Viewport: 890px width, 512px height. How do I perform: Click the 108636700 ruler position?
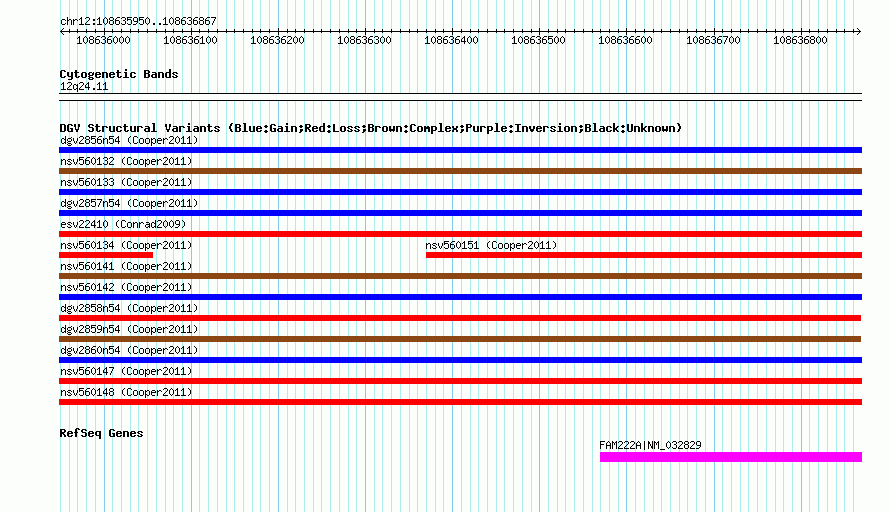click(713, 40)
